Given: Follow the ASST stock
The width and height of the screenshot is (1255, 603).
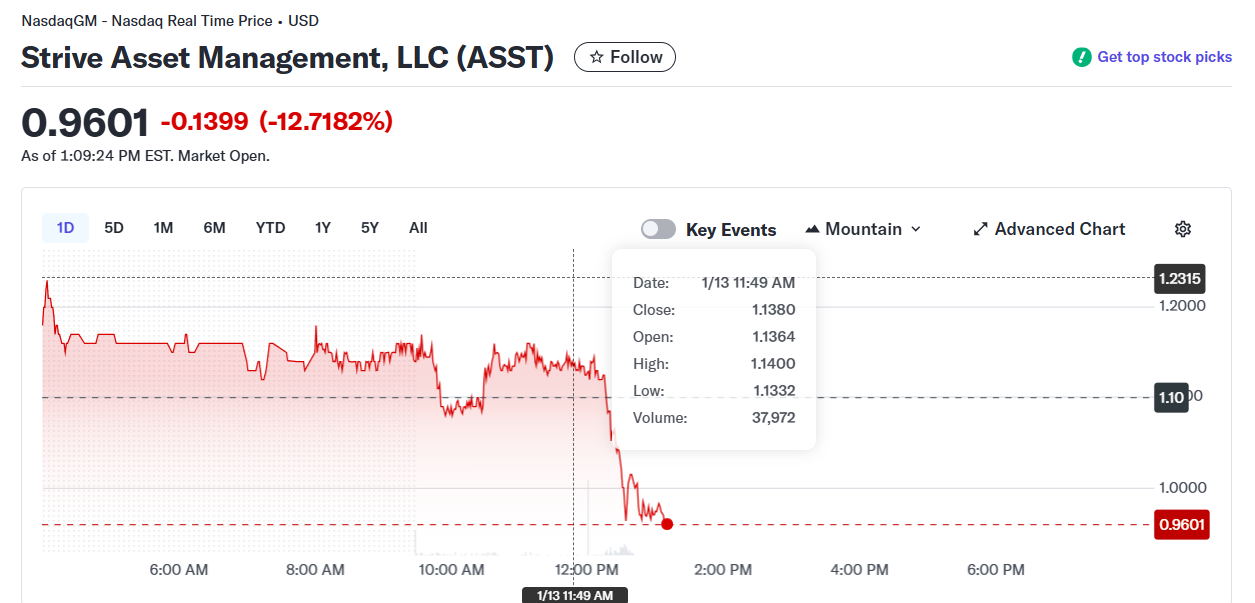Looking at the screenshot, I should [625, 57].
